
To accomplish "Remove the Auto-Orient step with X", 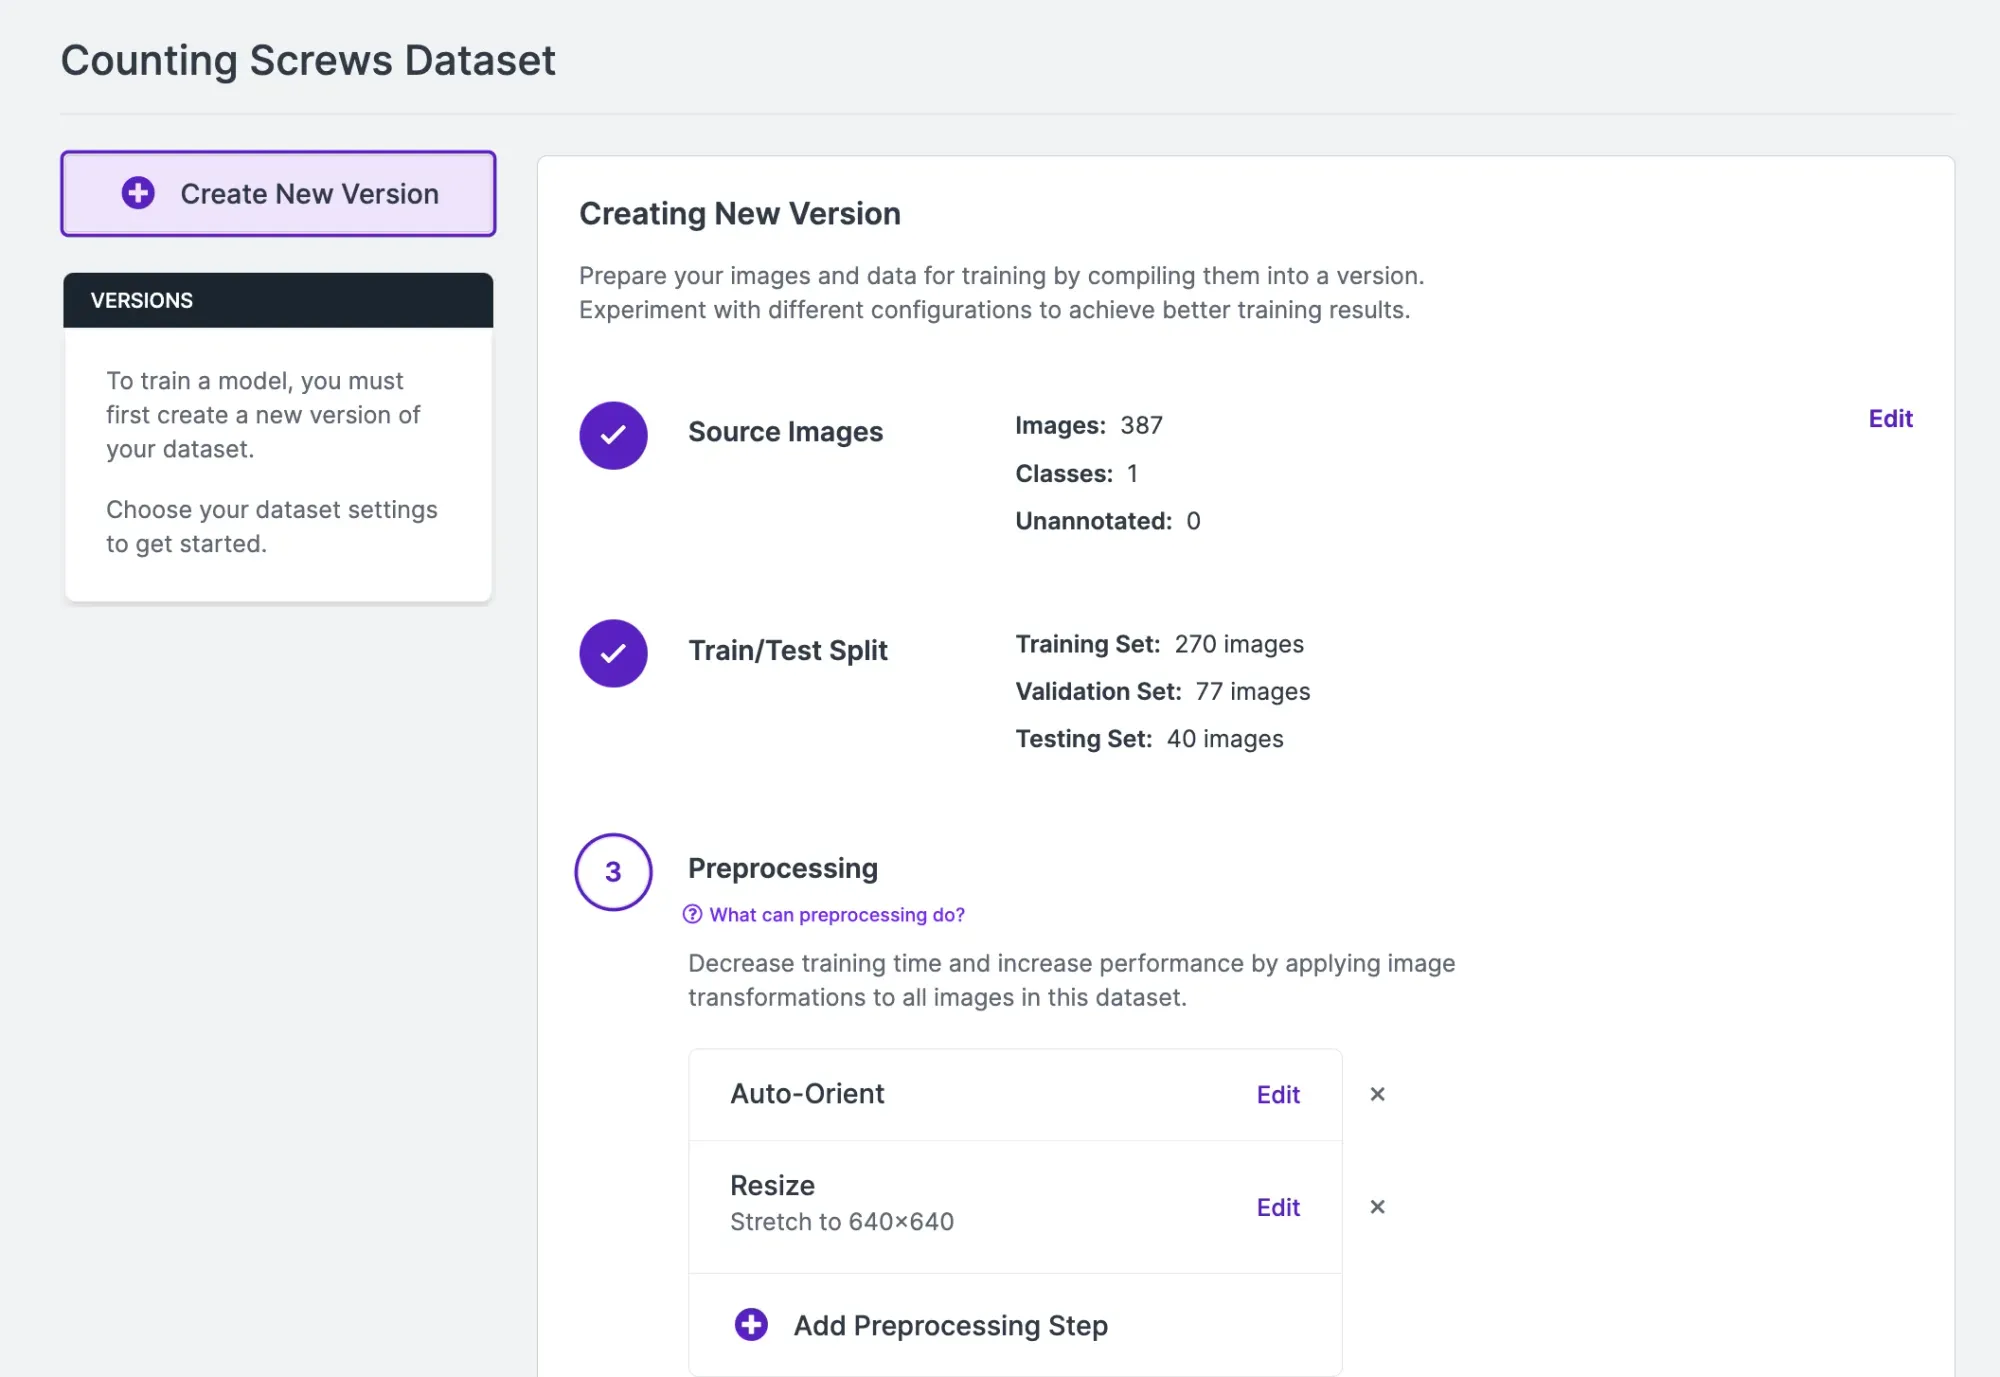I will pyautogui.click(x=1377, y=1094).
